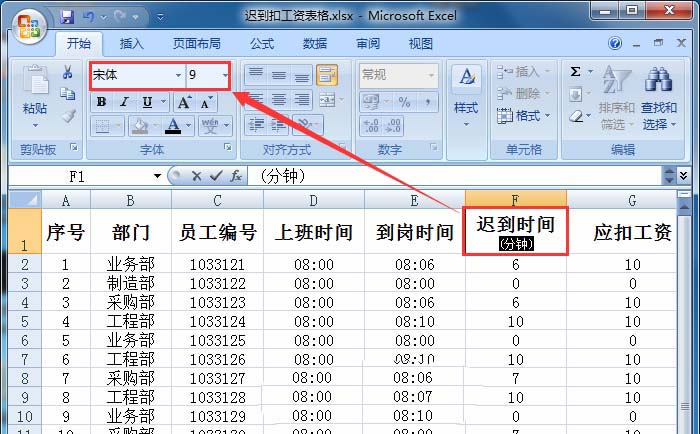Screen dimensions: 700x434
Task: Open the phonetic guide wén button
Action: (x=210, y=126)
